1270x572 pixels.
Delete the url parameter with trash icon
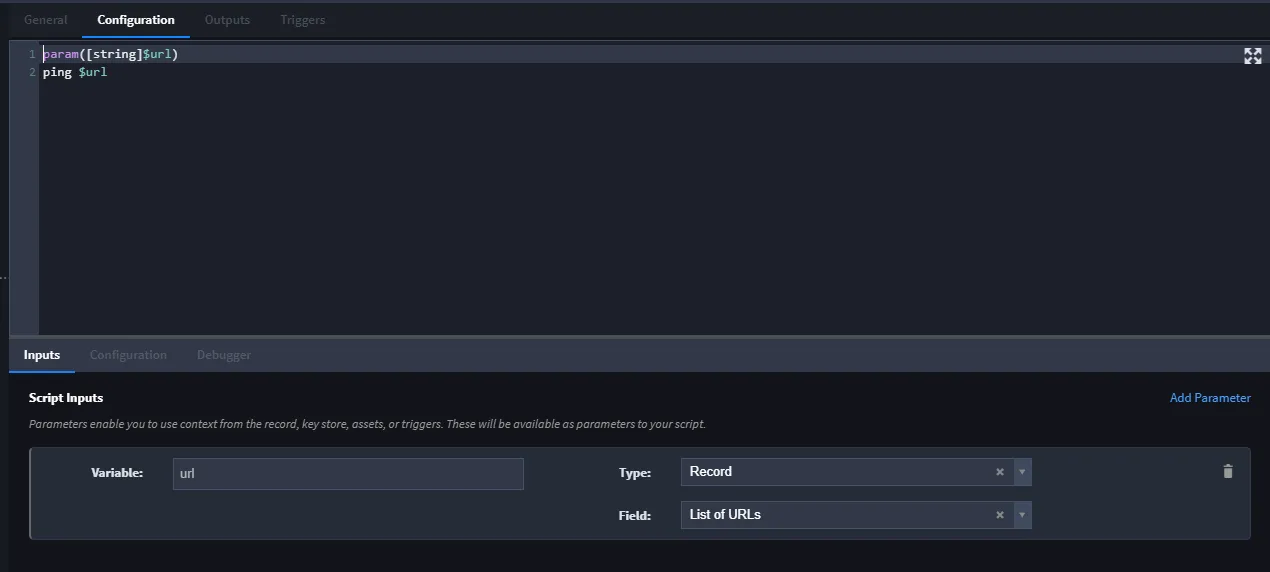(x=1228, y=471)
